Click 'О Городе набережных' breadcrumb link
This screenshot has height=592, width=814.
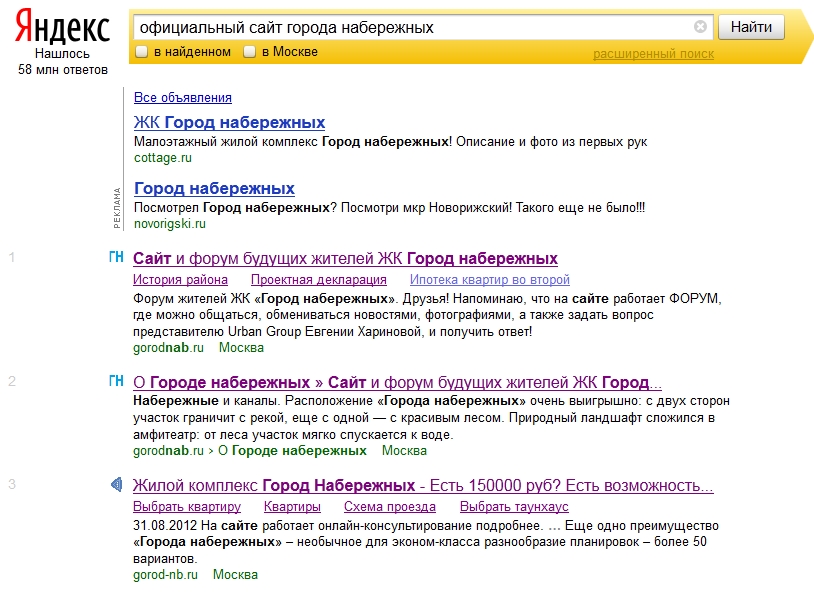[292, 451]
